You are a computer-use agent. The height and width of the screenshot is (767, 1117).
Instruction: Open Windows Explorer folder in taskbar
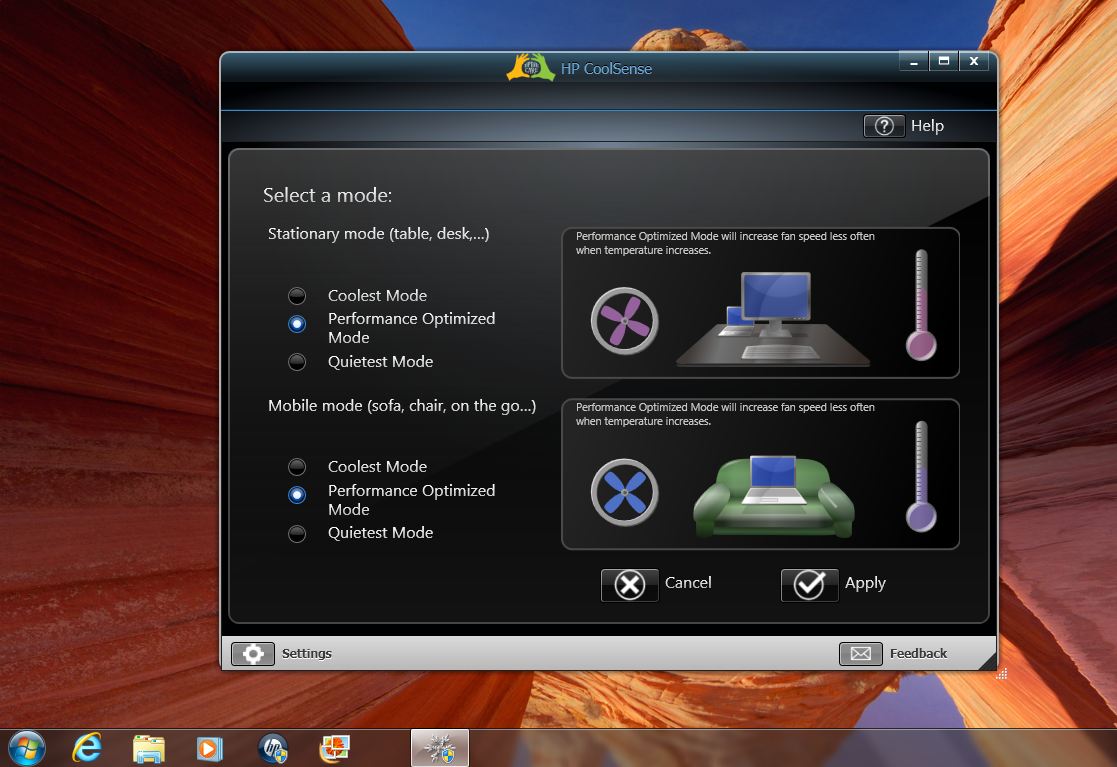149,749
